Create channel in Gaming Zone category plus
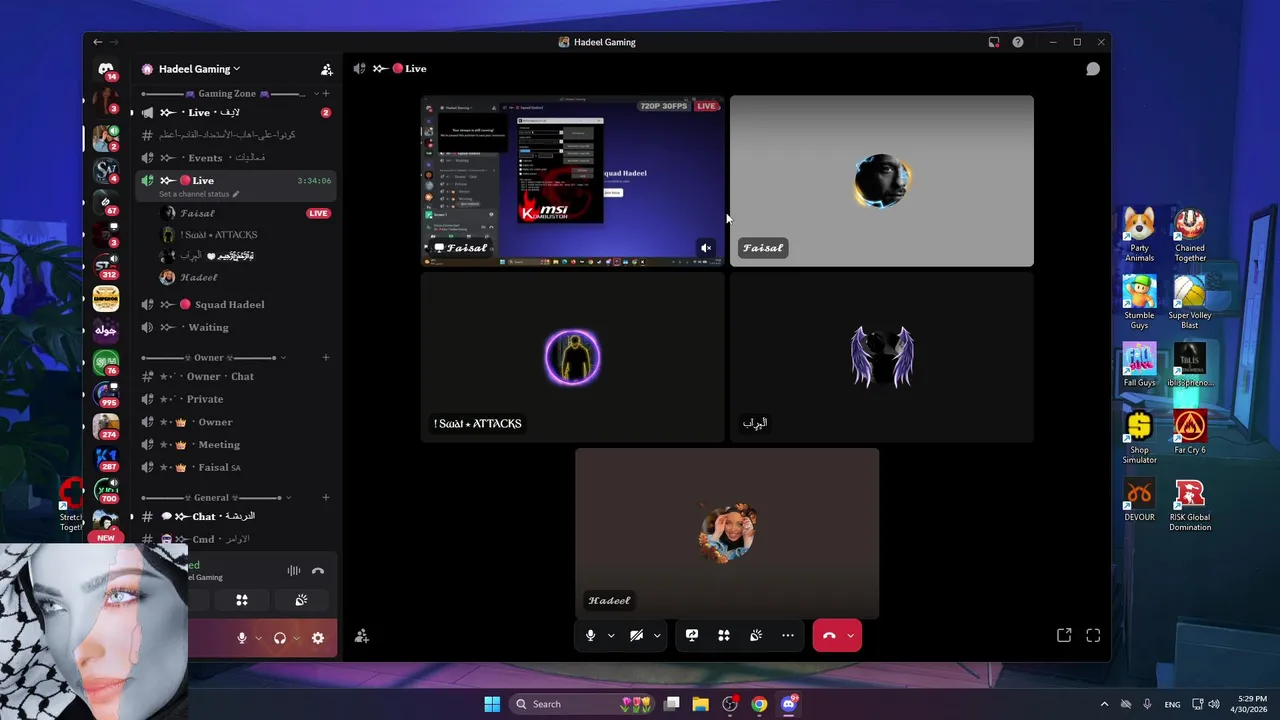This screenshot has width=1280, height=720. tap(326, 93)
